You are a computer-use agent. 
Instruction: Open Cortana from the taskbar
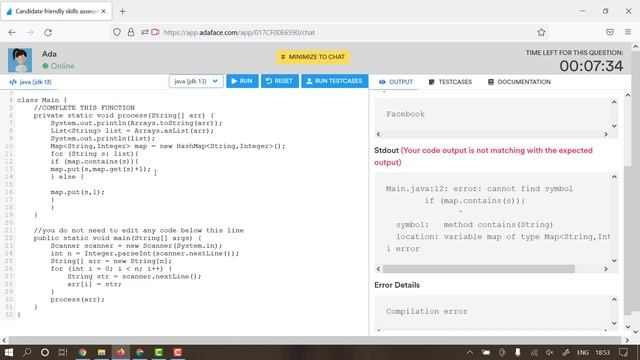click(45, 352)
